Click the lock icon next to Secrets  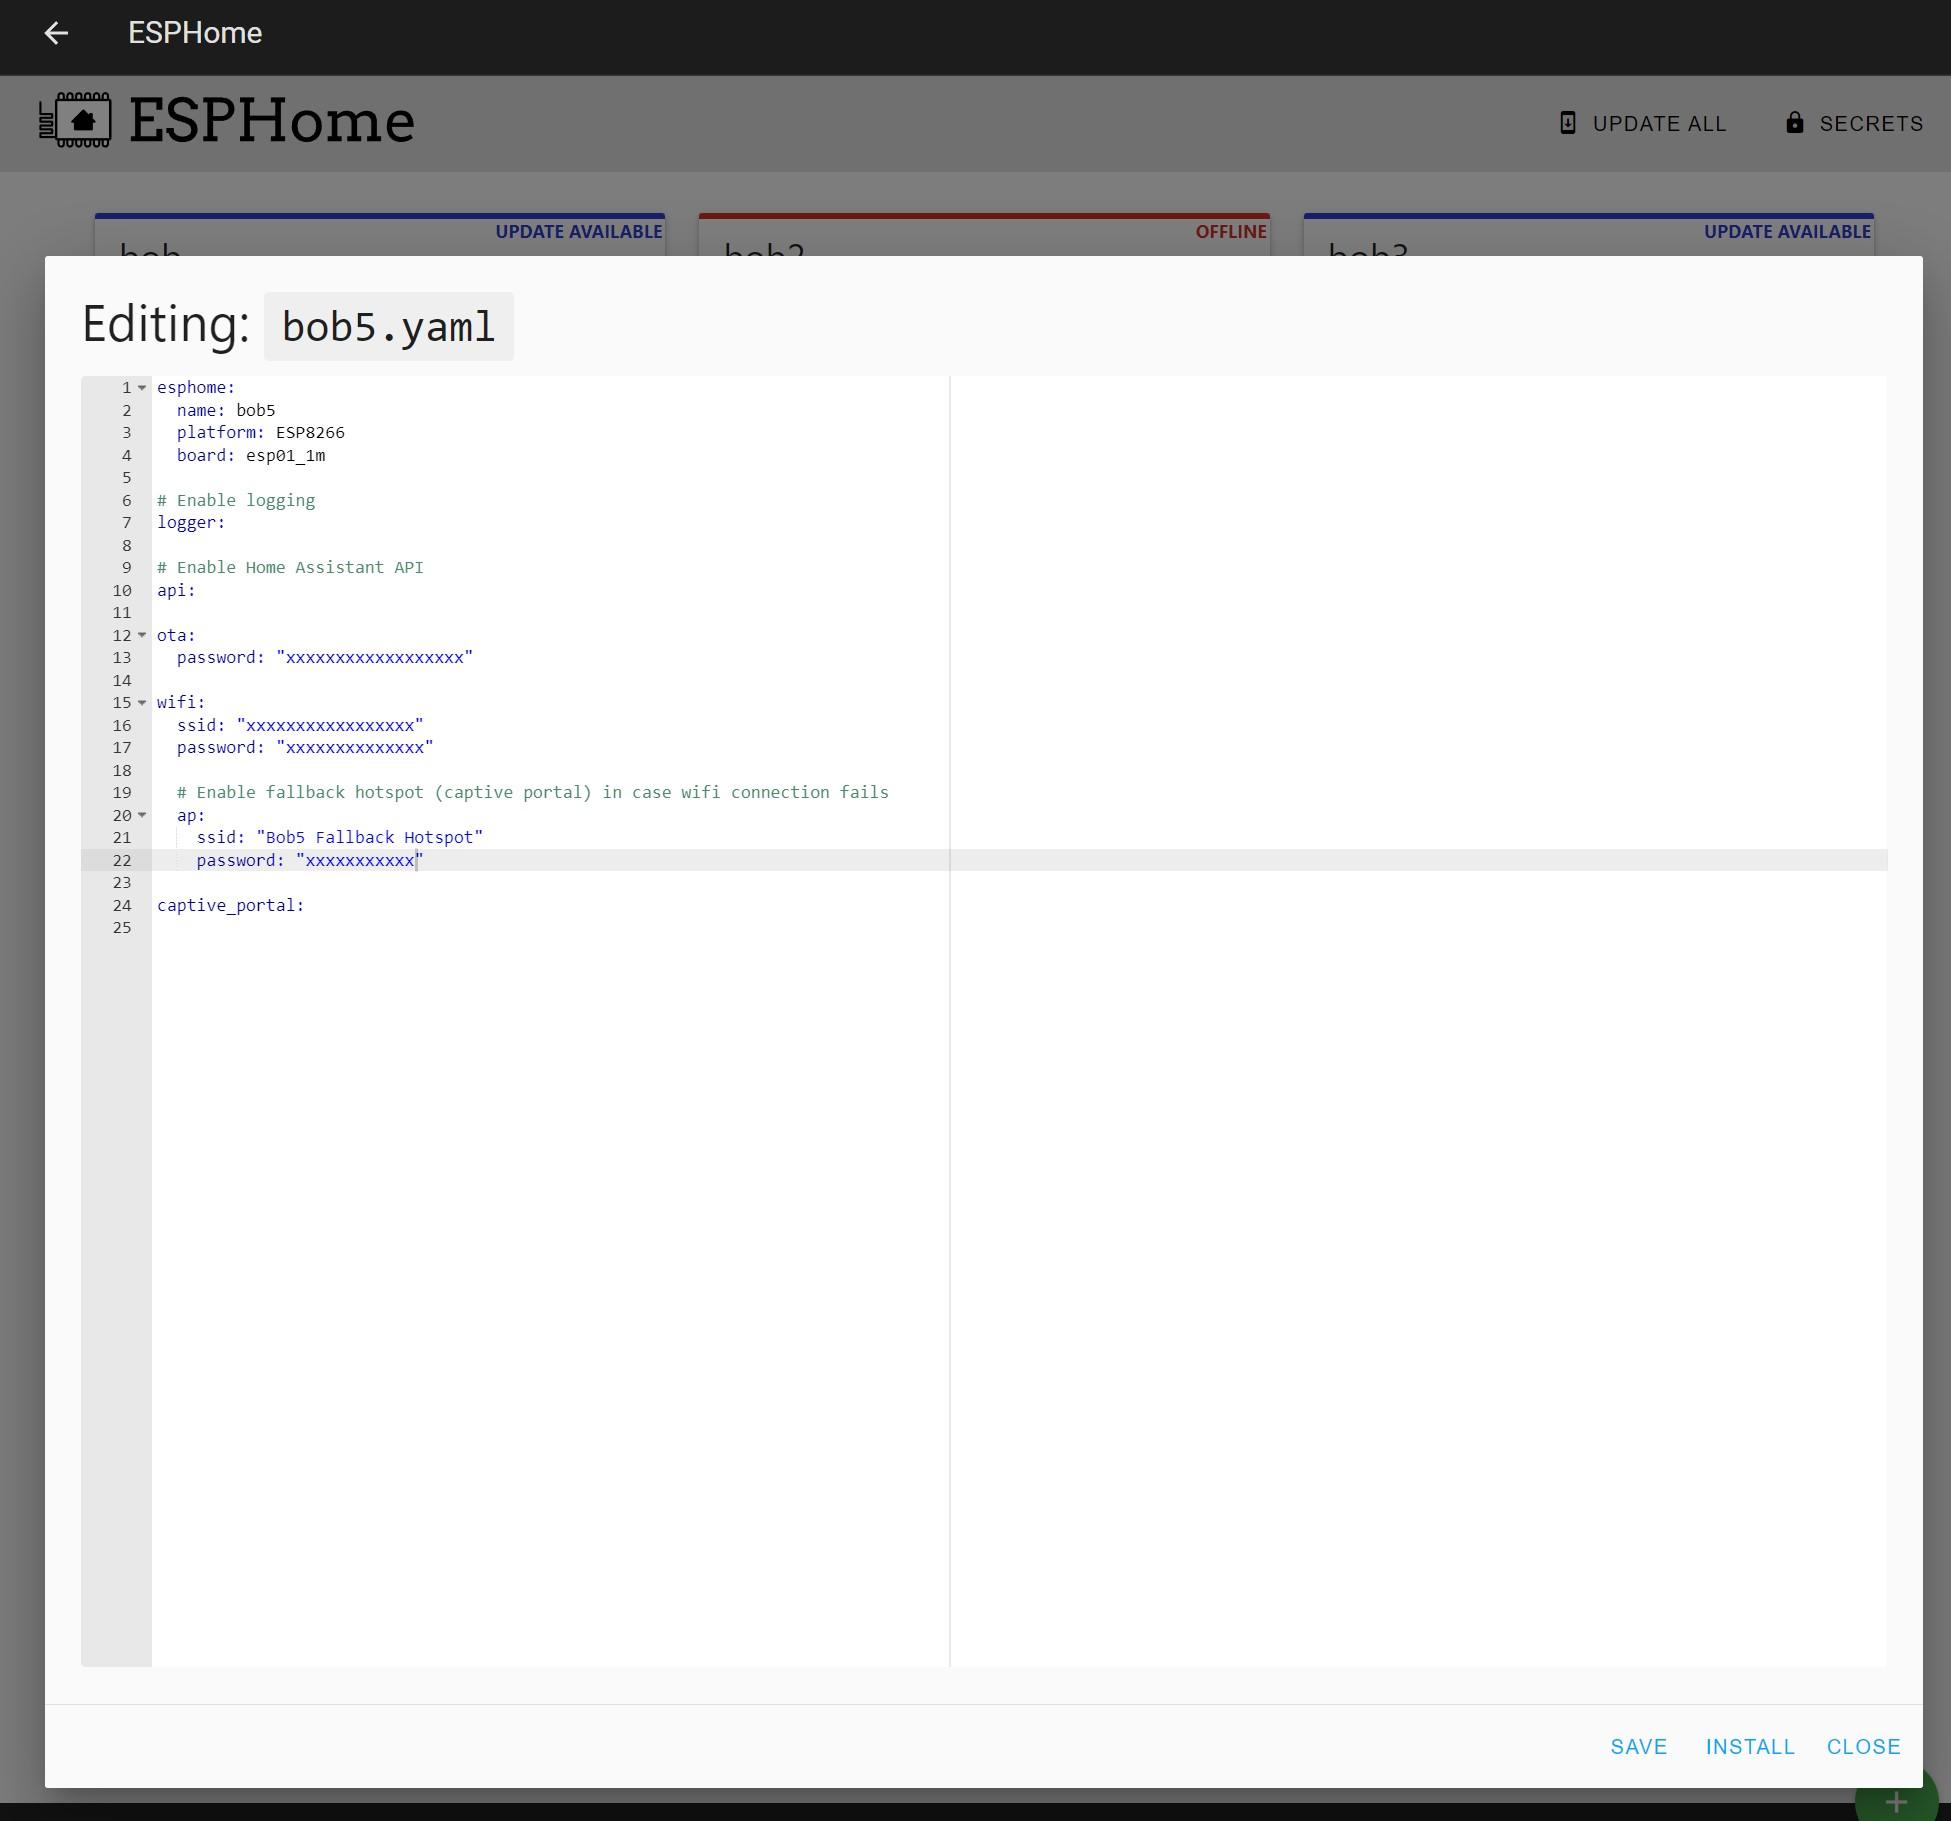pos(1794,122)
